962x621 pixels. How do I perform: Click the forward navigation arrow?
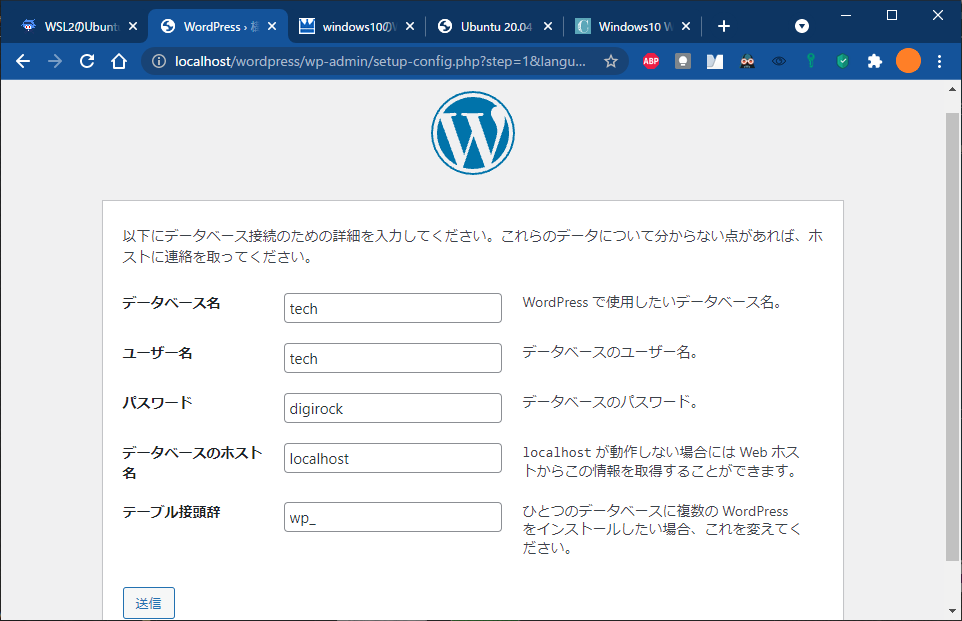coord(55,61)
